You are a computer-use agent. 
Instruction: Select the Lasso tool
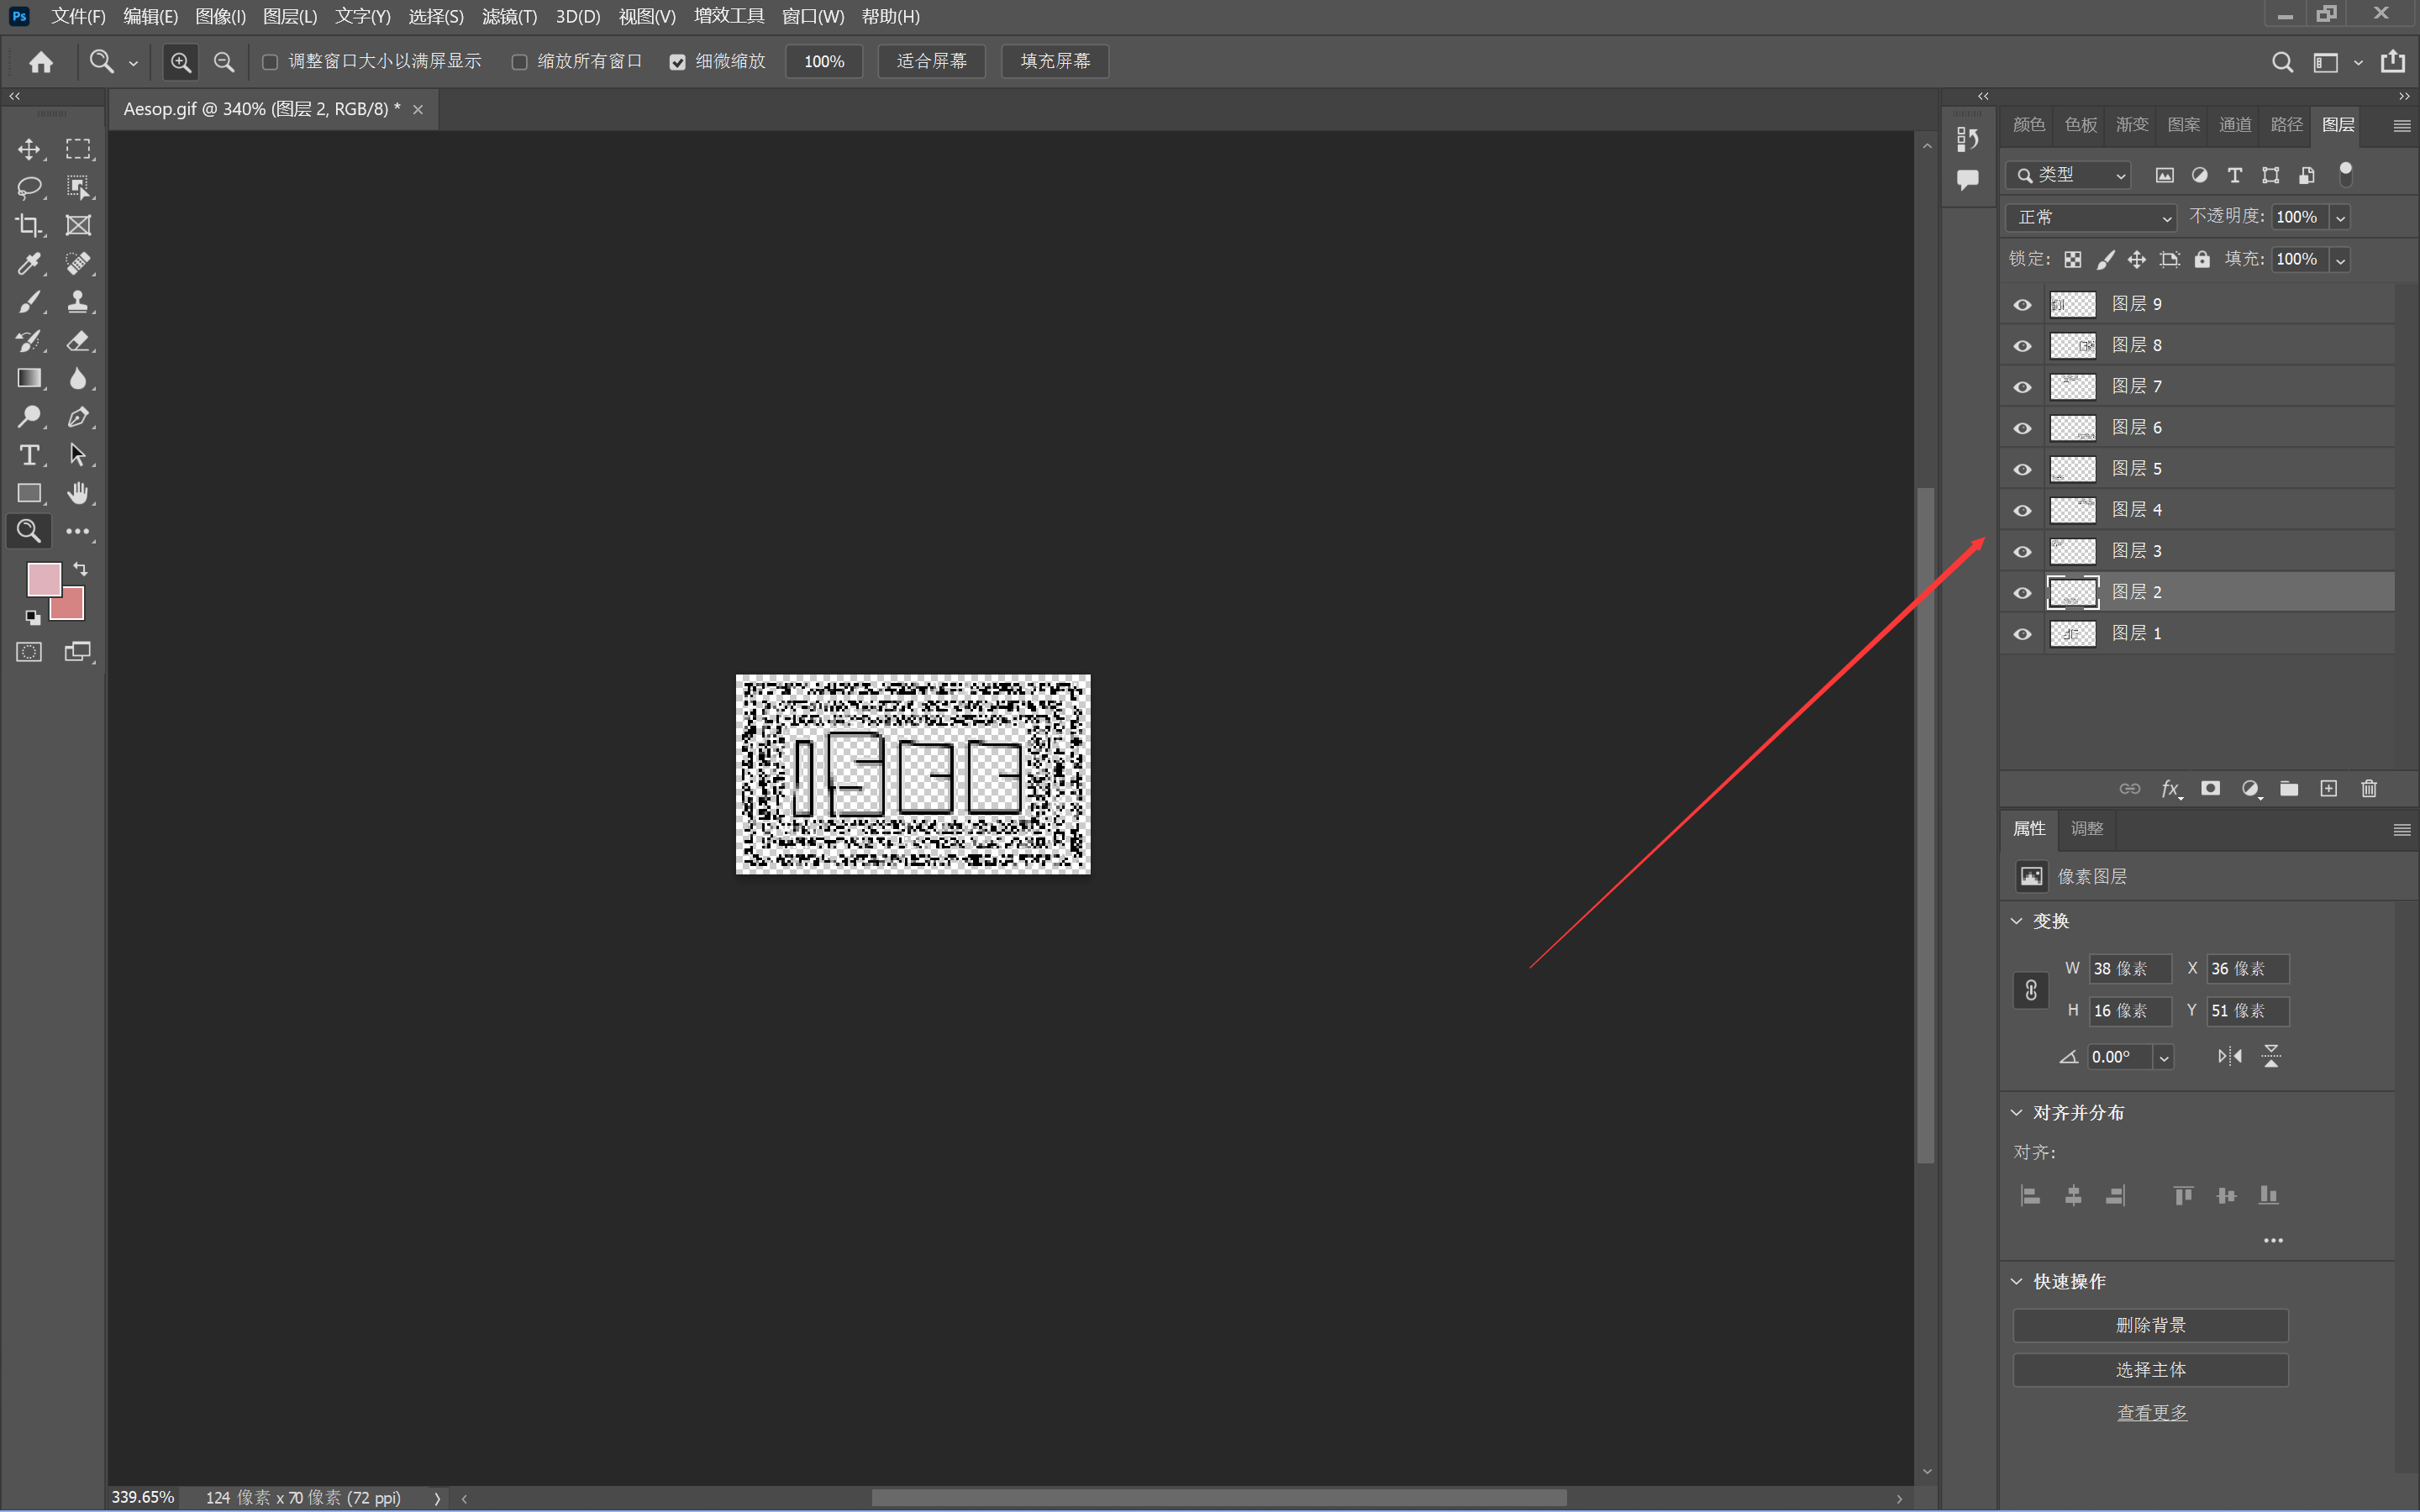point(29,187)
